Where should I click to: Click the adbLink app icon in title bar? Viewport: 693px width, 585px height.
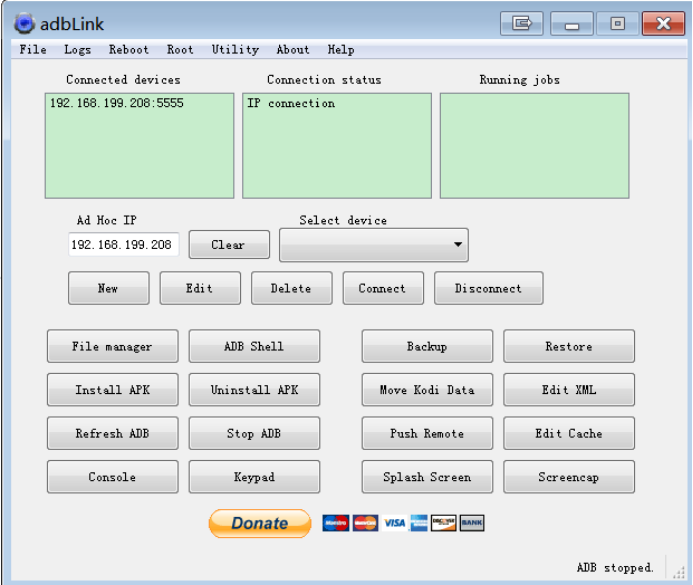23,22
